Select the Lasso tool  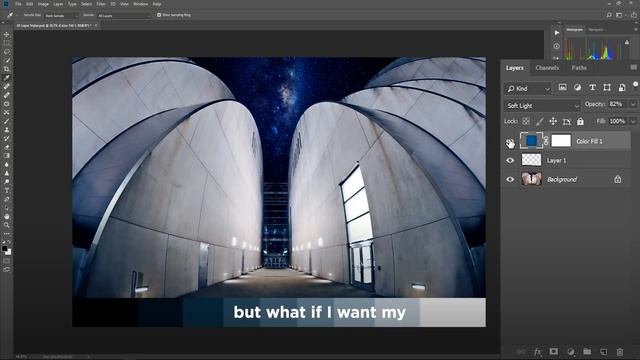[7, 52]
